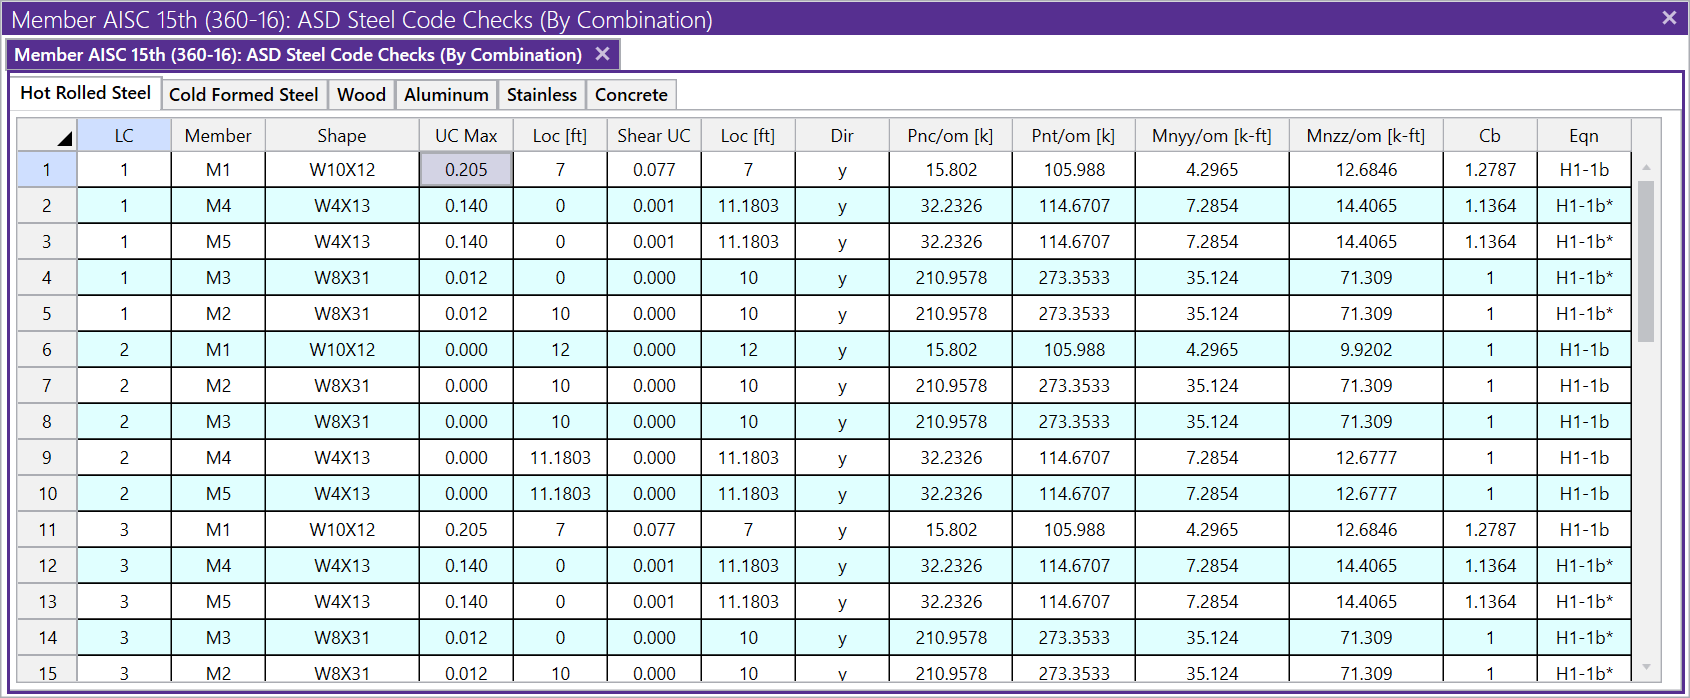
Task: Switch to Concrete tab
Action: pos(631,95)
